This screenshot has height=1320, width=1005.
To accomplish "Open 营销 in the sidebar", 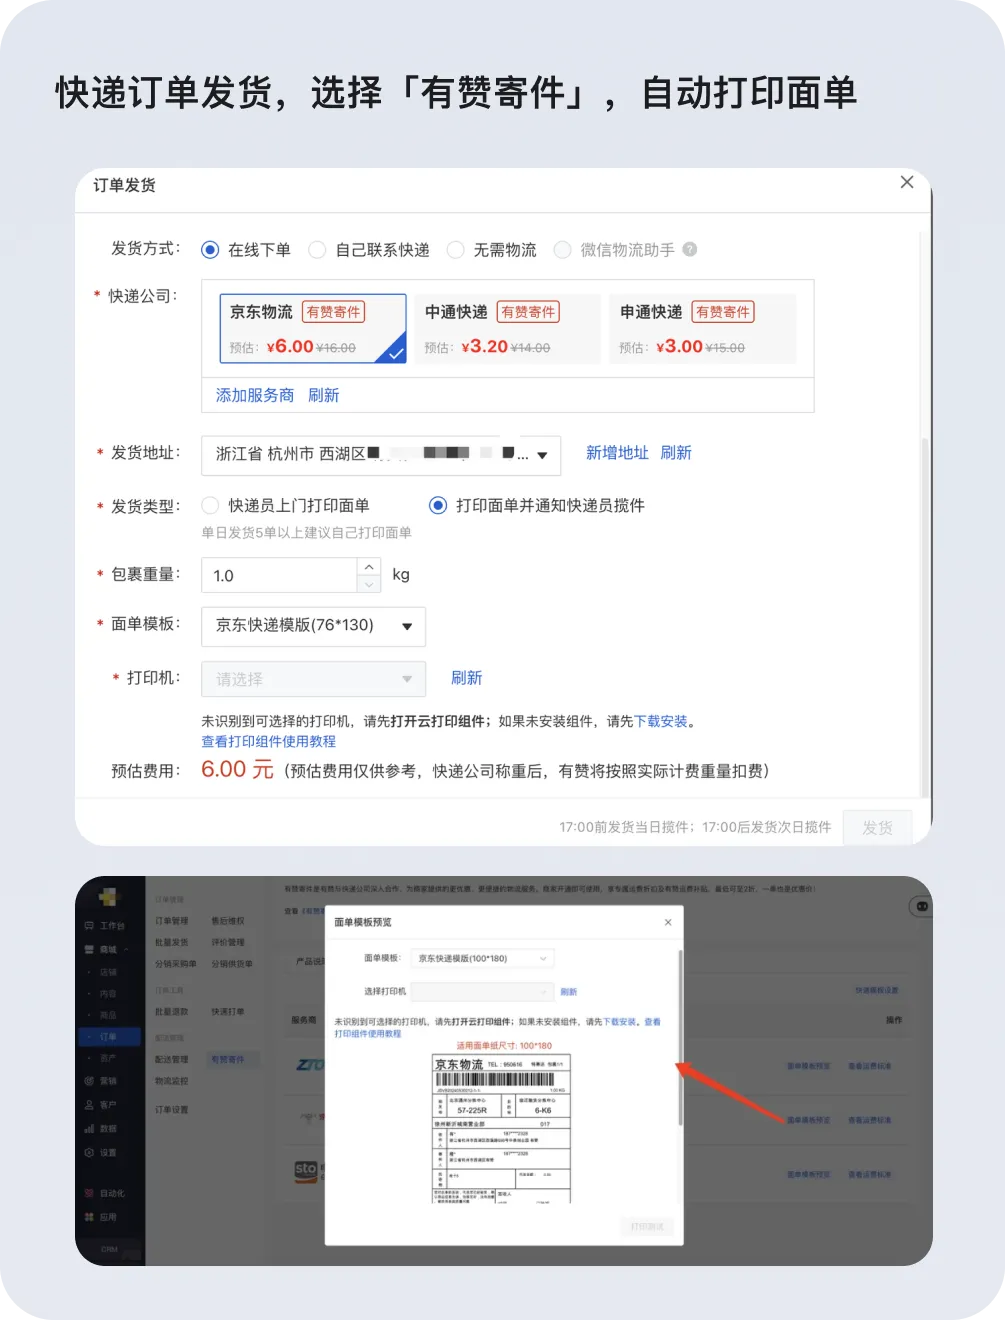I will tap(102, 1081).
